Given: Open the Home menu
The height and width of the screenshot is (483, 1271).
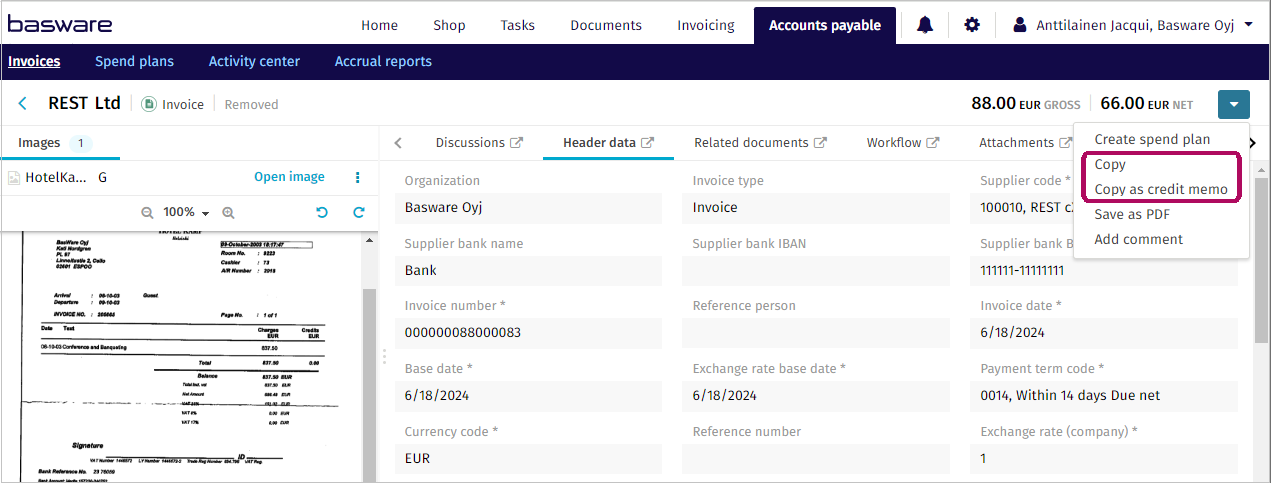Looking at the screenshot, I should [379, 25].
